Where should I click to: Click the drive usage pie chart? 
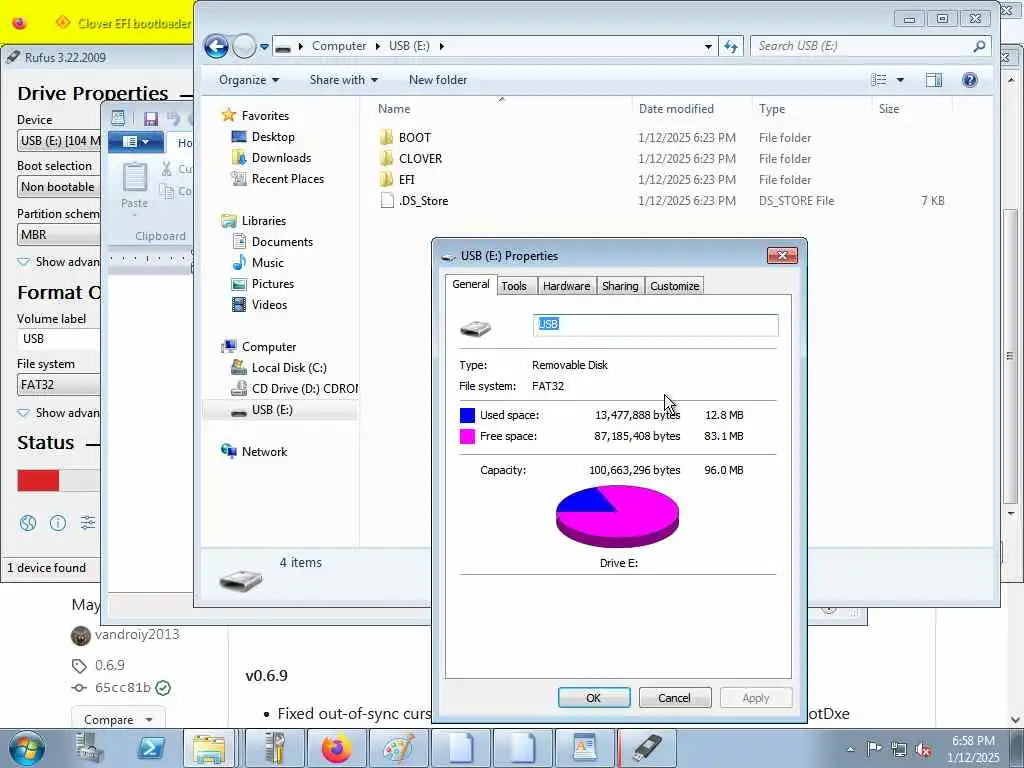(617, 515)
